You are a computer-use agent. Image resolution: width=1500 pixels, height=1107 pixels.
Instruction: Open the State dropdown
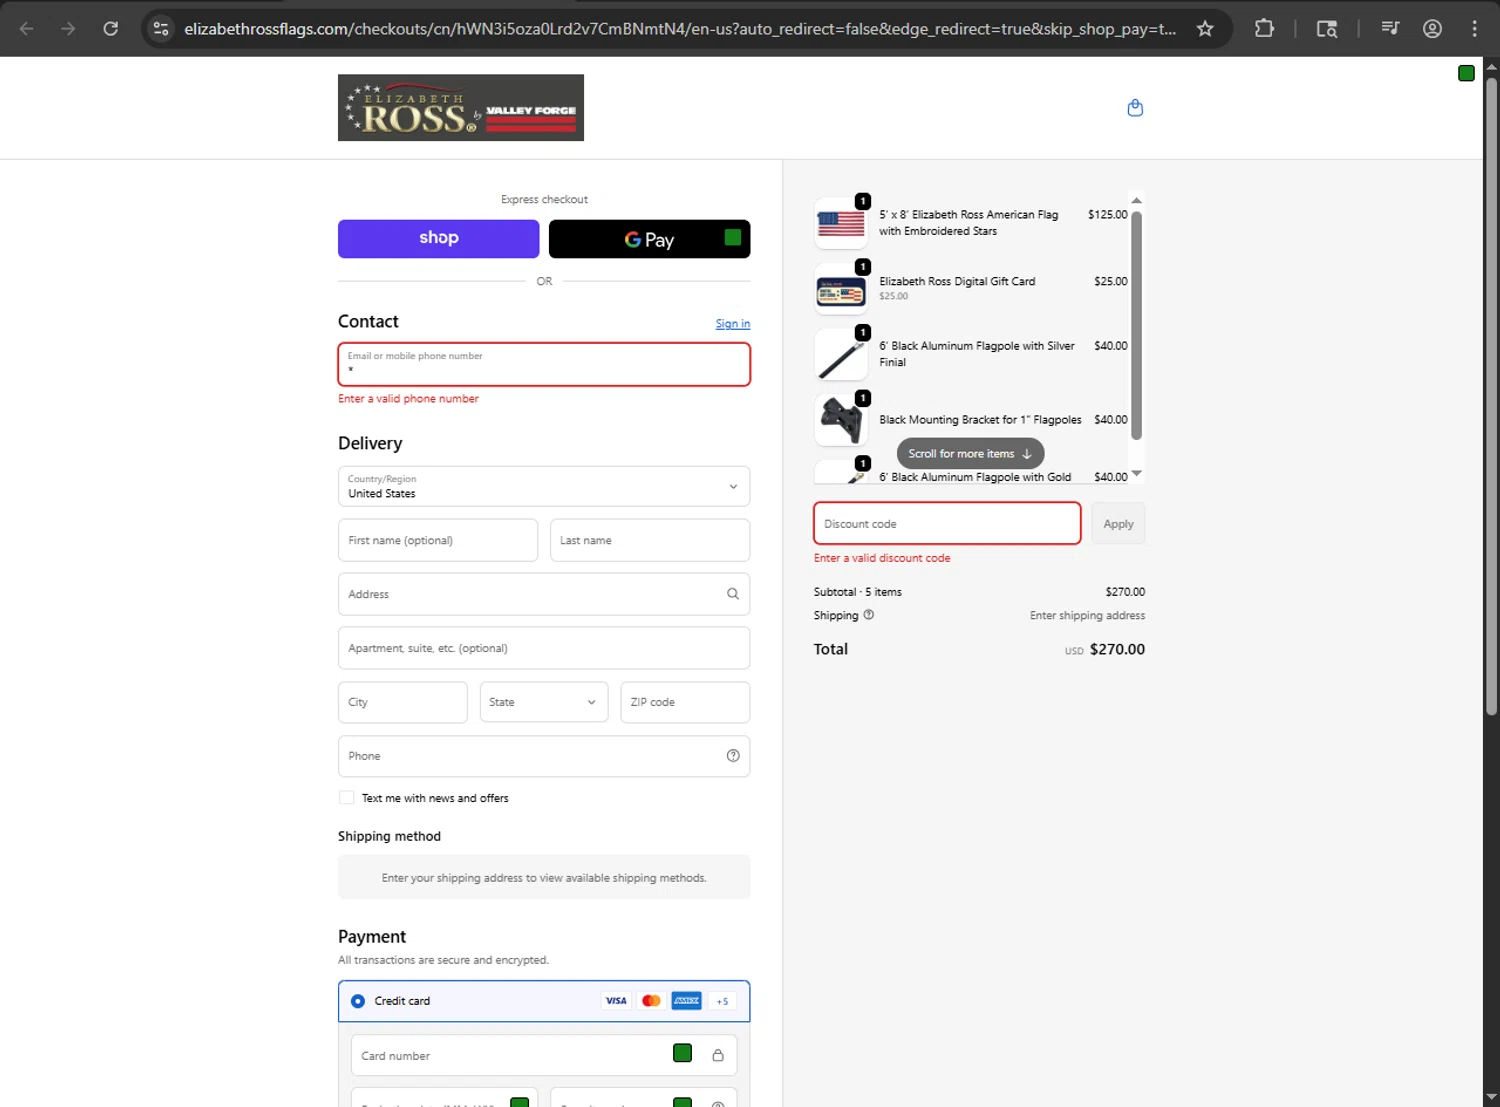pyautogui.click(x=544, y=702)
